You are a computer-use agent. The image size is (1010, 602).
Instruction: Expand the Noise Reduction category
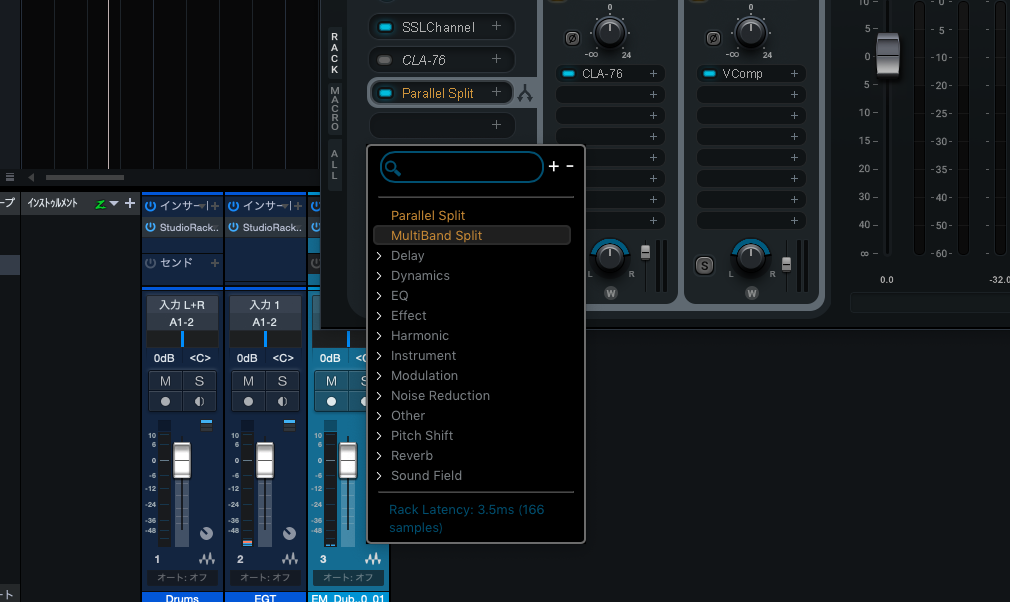(x=379, y=395)
